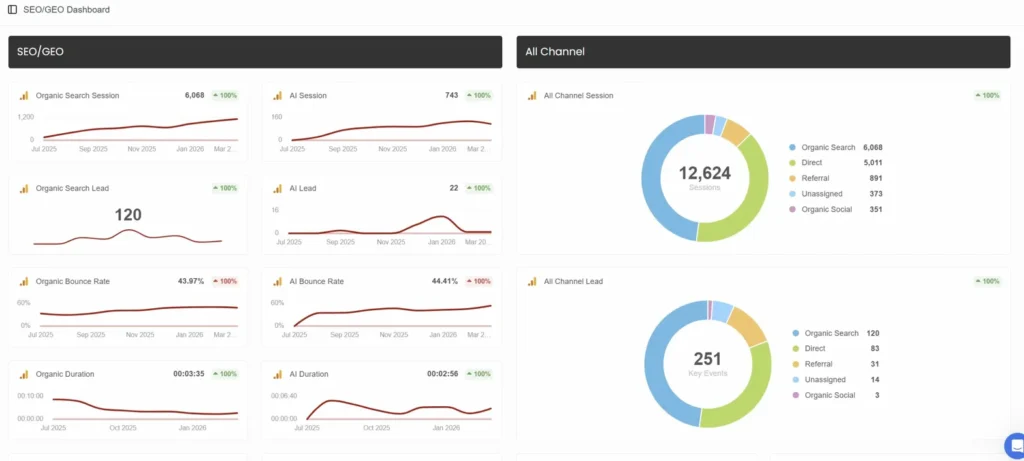Screen dimensions: 1024x461
Task: Click the AI Lead 100% badge
Action: coord(479,188)
